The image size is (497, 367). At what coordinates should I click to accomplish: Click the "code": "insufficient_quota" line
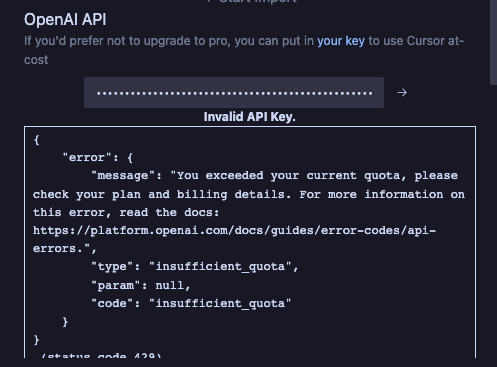click(x=191, y=303)
